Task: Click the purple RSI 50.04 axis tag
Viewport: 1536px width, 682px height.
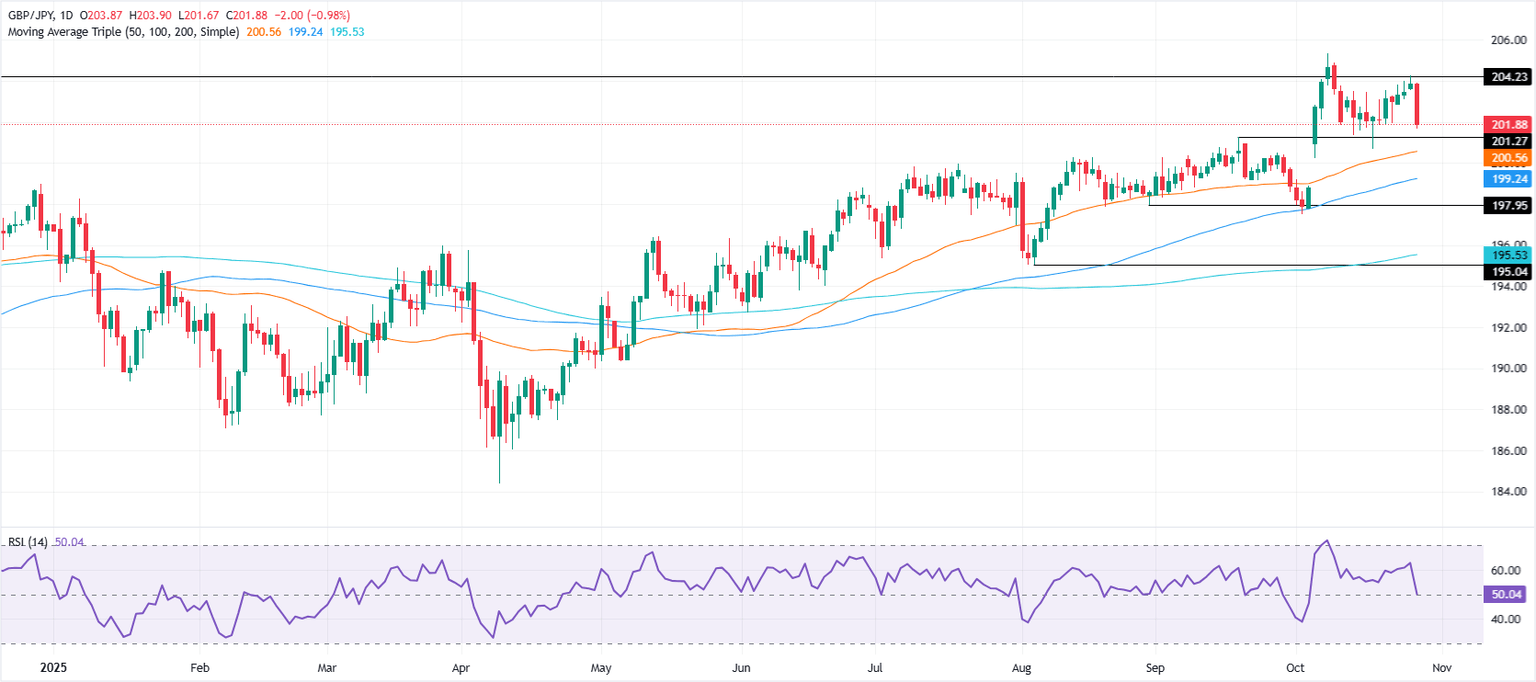Action: [1505, 594]
